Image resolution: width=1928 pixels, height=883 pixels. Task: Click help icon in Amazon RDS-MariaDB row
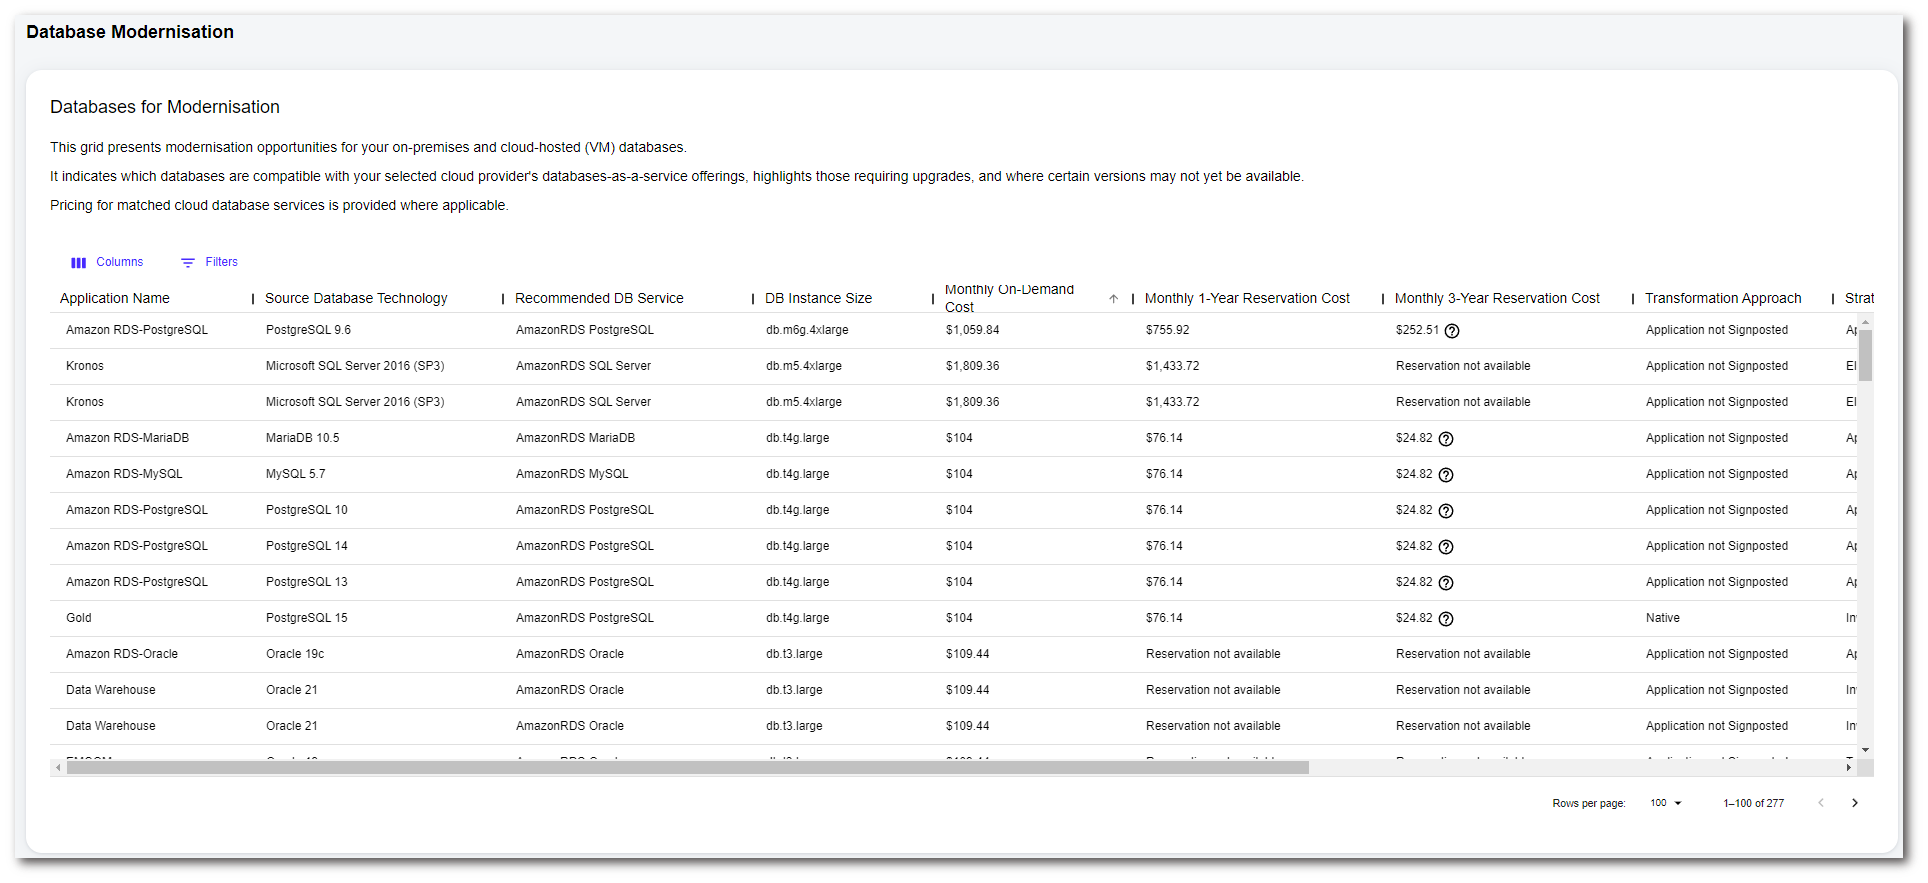point(1446,439)
